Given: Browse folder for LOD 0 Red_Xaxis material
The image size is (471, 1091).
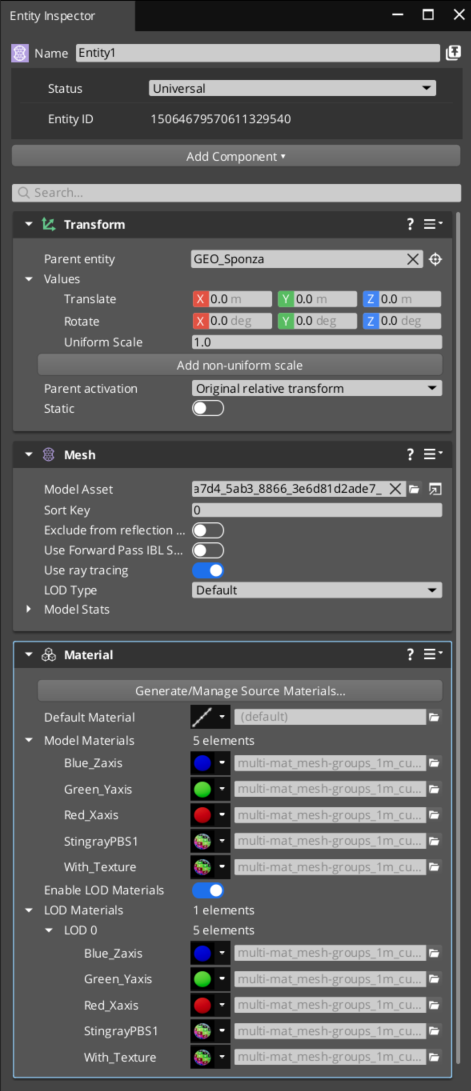Looking at the screenshot, I should click(x=435, y=1005).
